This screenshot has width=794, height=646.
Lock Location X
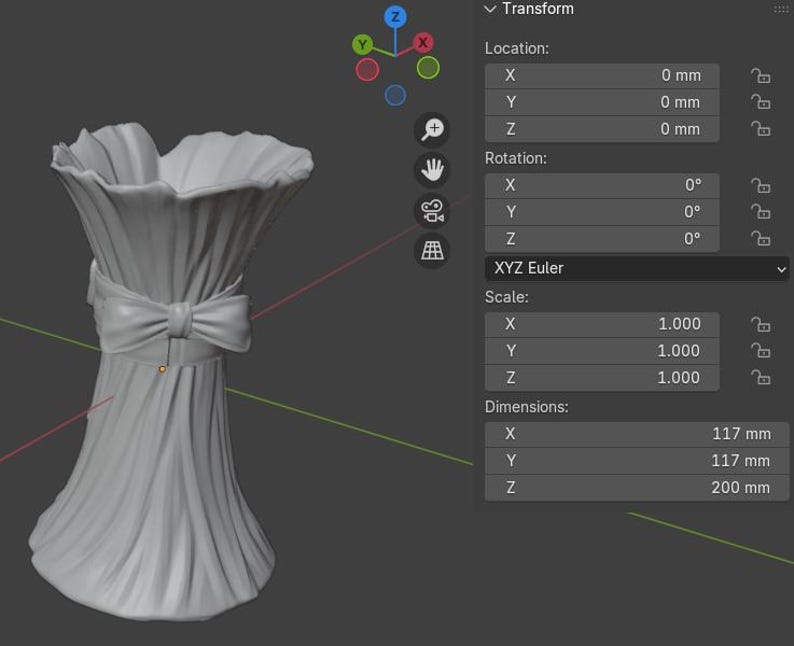(x=761, y=76)
